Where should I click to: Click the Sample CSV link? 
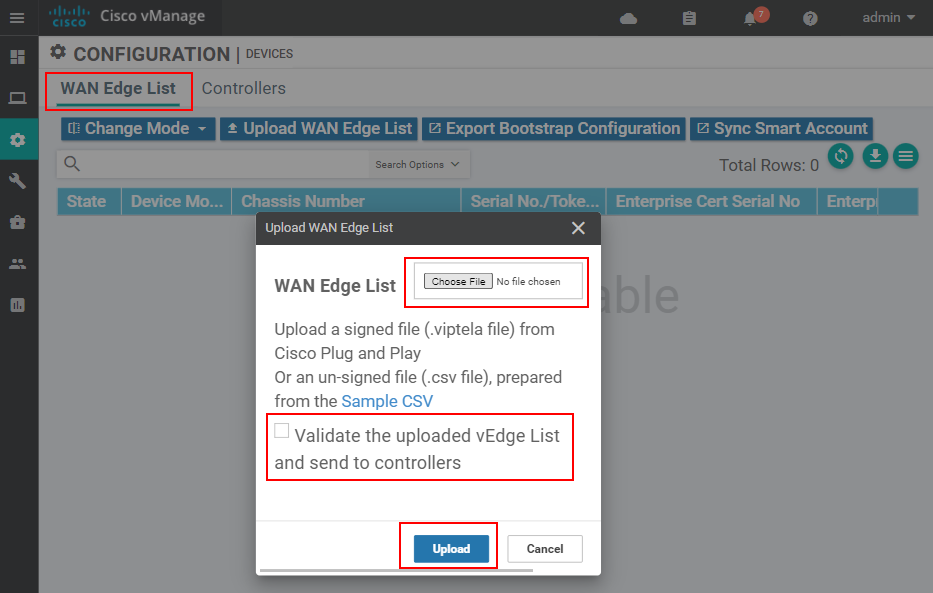[386, 400]
